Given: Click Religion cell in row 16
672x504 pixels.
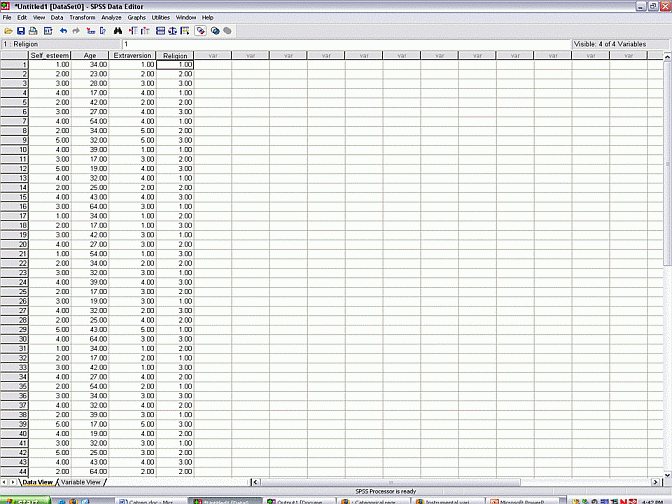Looking at the screenshot, I should pos(175,207).
